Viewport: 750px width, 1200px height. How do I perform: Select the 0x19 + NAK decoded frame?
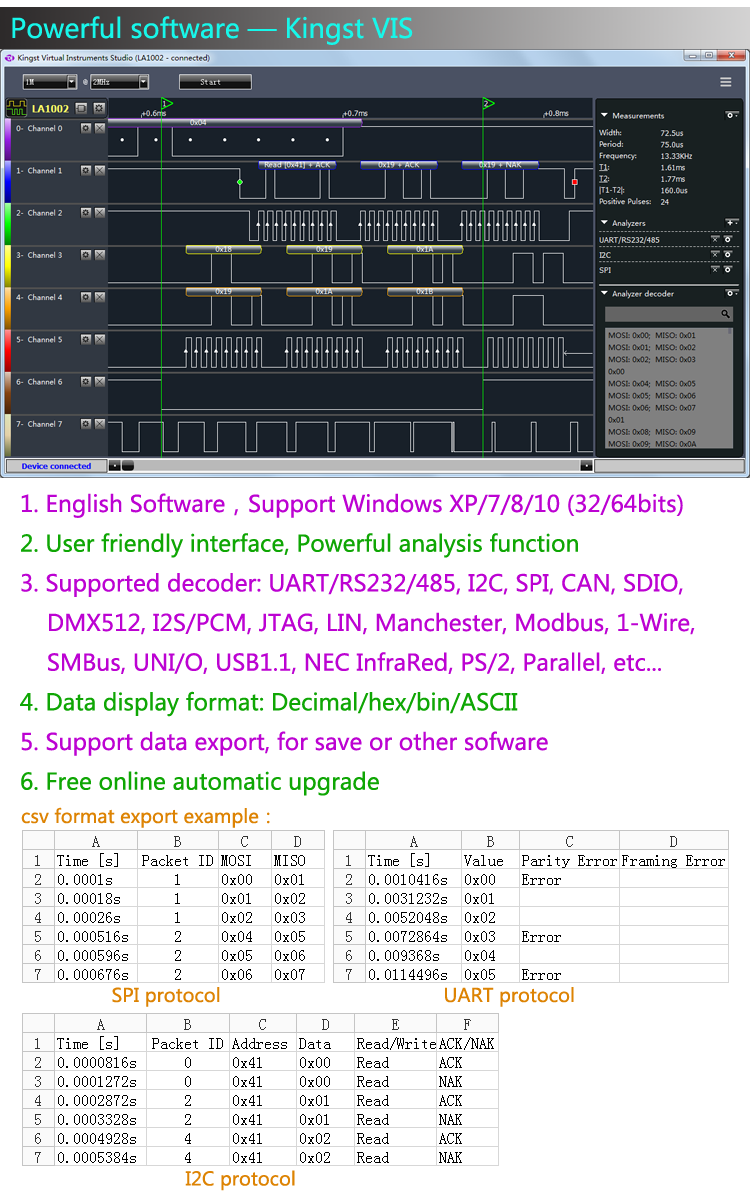click(x=500, y=165)
